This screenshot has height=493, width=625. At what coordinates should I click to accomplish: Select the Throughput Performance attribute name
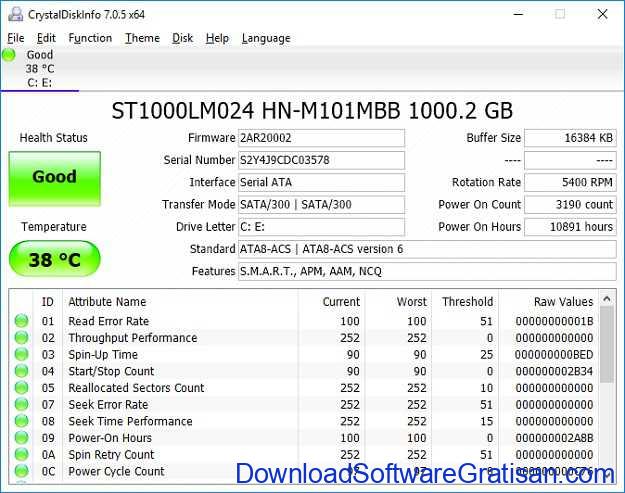pos(133,338)
